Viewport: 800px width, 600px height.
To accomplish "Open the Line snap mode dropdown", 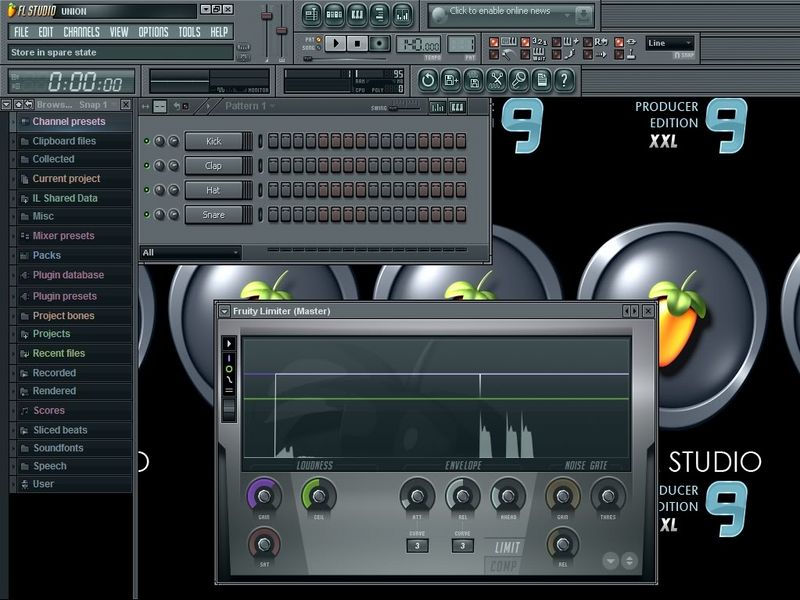I will point(669,43).
